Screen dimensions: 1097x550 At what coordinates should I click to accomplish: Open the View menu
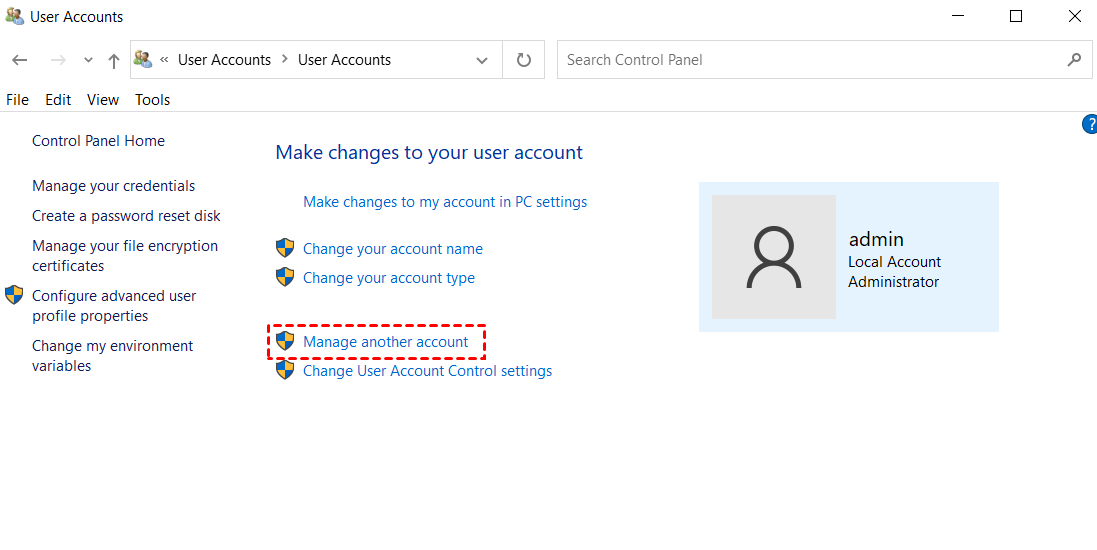pyautogui.click(x=103, y=100)
